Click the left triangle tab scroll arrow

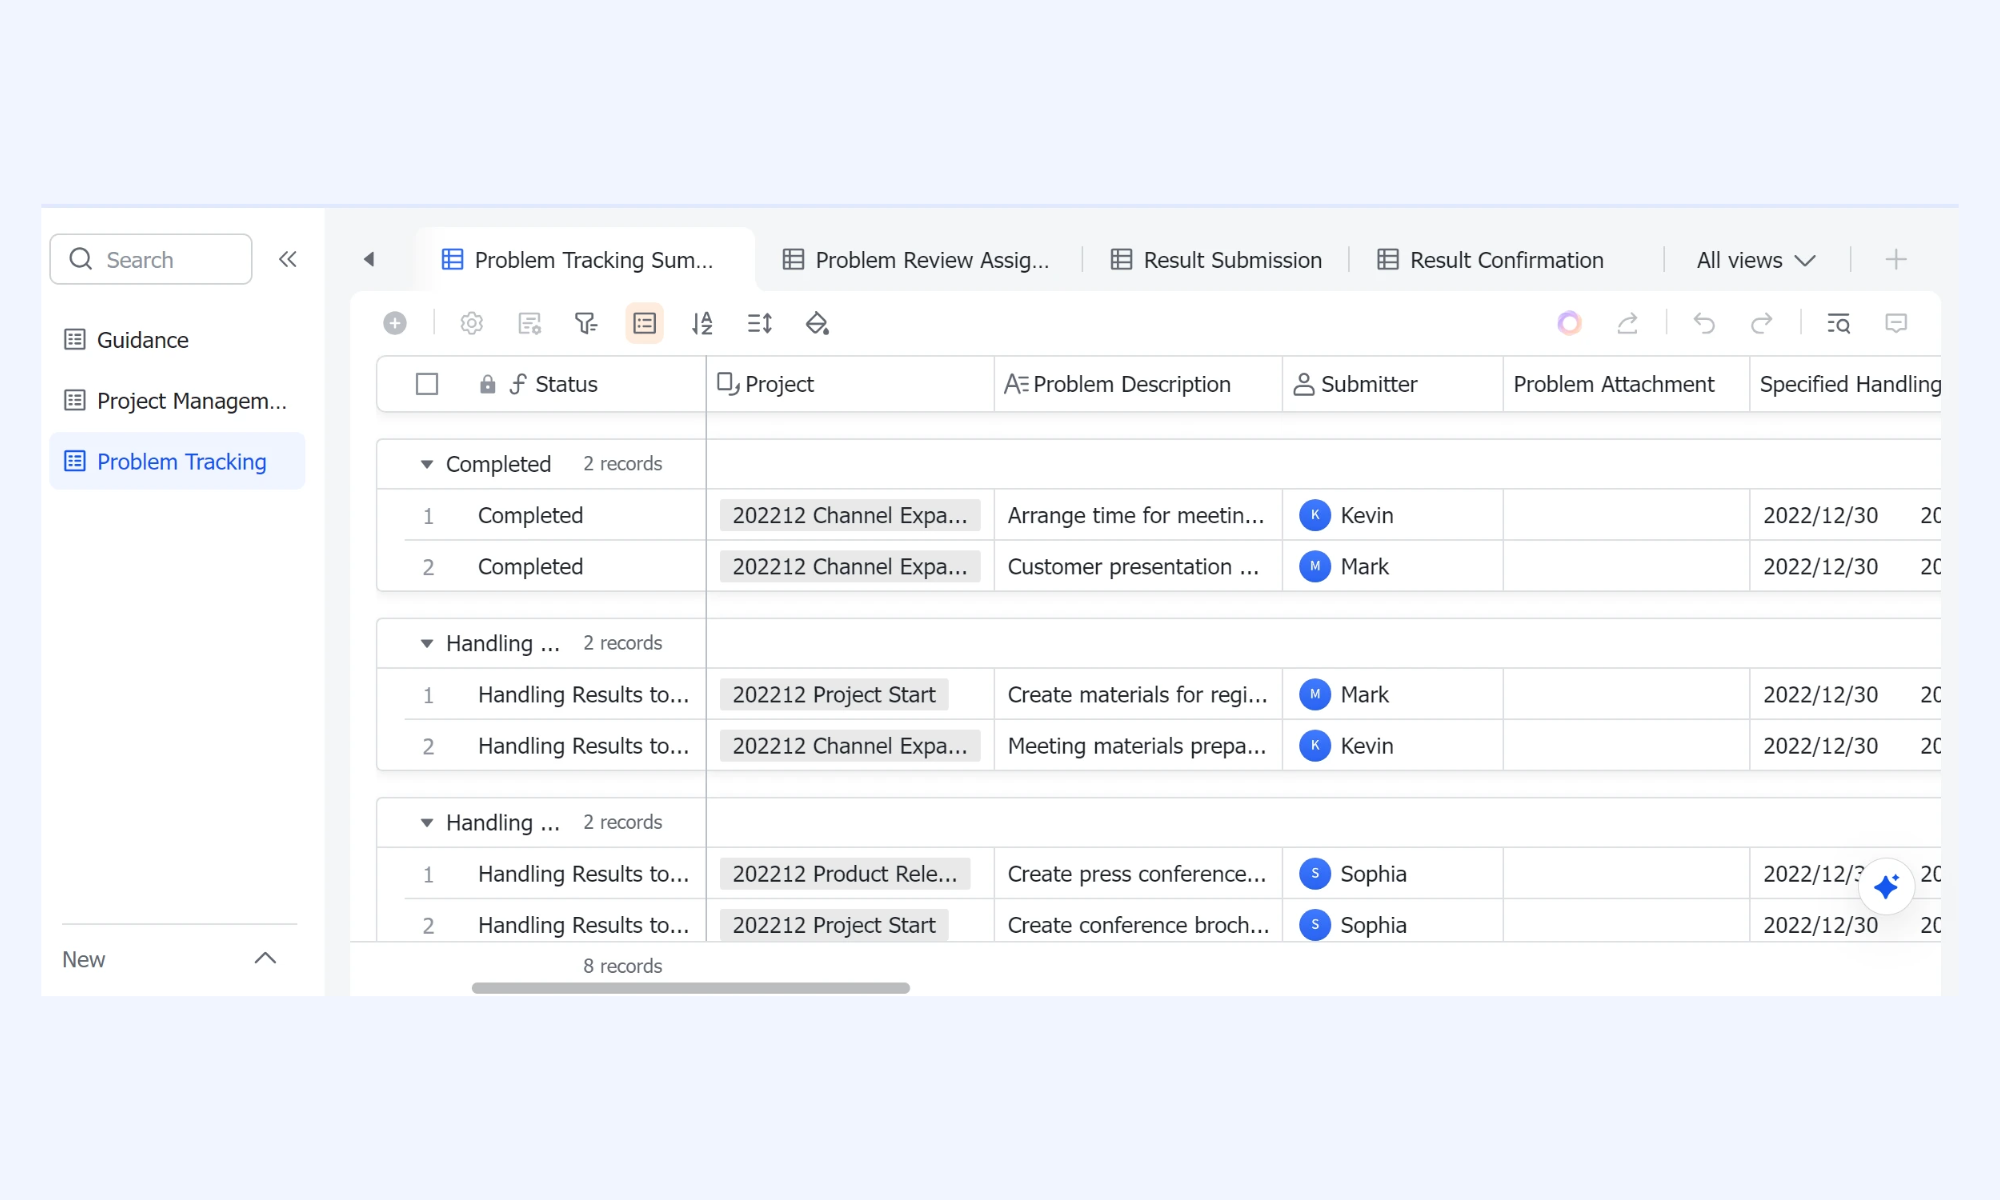[x=369, y=260]
